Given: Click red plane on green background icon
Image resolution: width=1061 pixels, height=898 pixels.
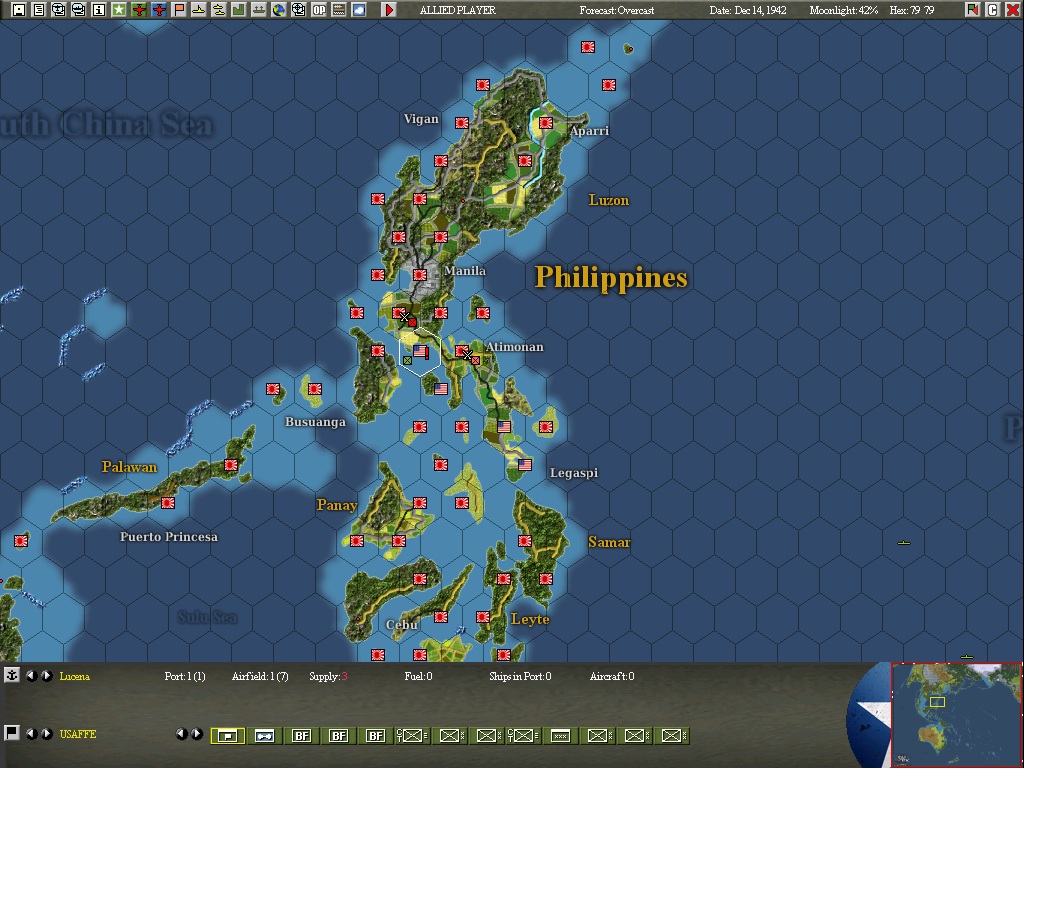Looking at the screenshot, I should (139, 9).
